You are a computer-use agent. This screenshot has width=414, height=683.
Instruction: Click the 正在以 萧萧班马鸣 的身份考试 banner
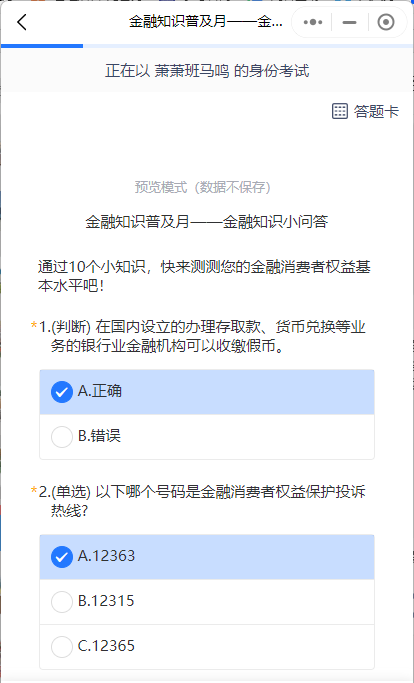207,71
